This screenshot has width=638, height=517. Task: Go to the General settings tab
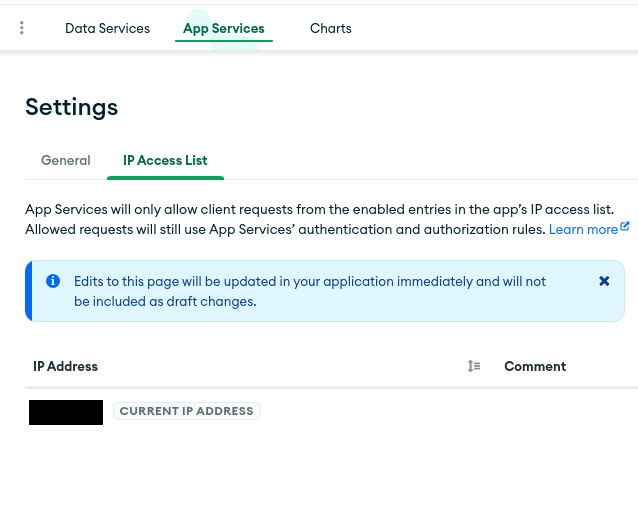[66, 160]
